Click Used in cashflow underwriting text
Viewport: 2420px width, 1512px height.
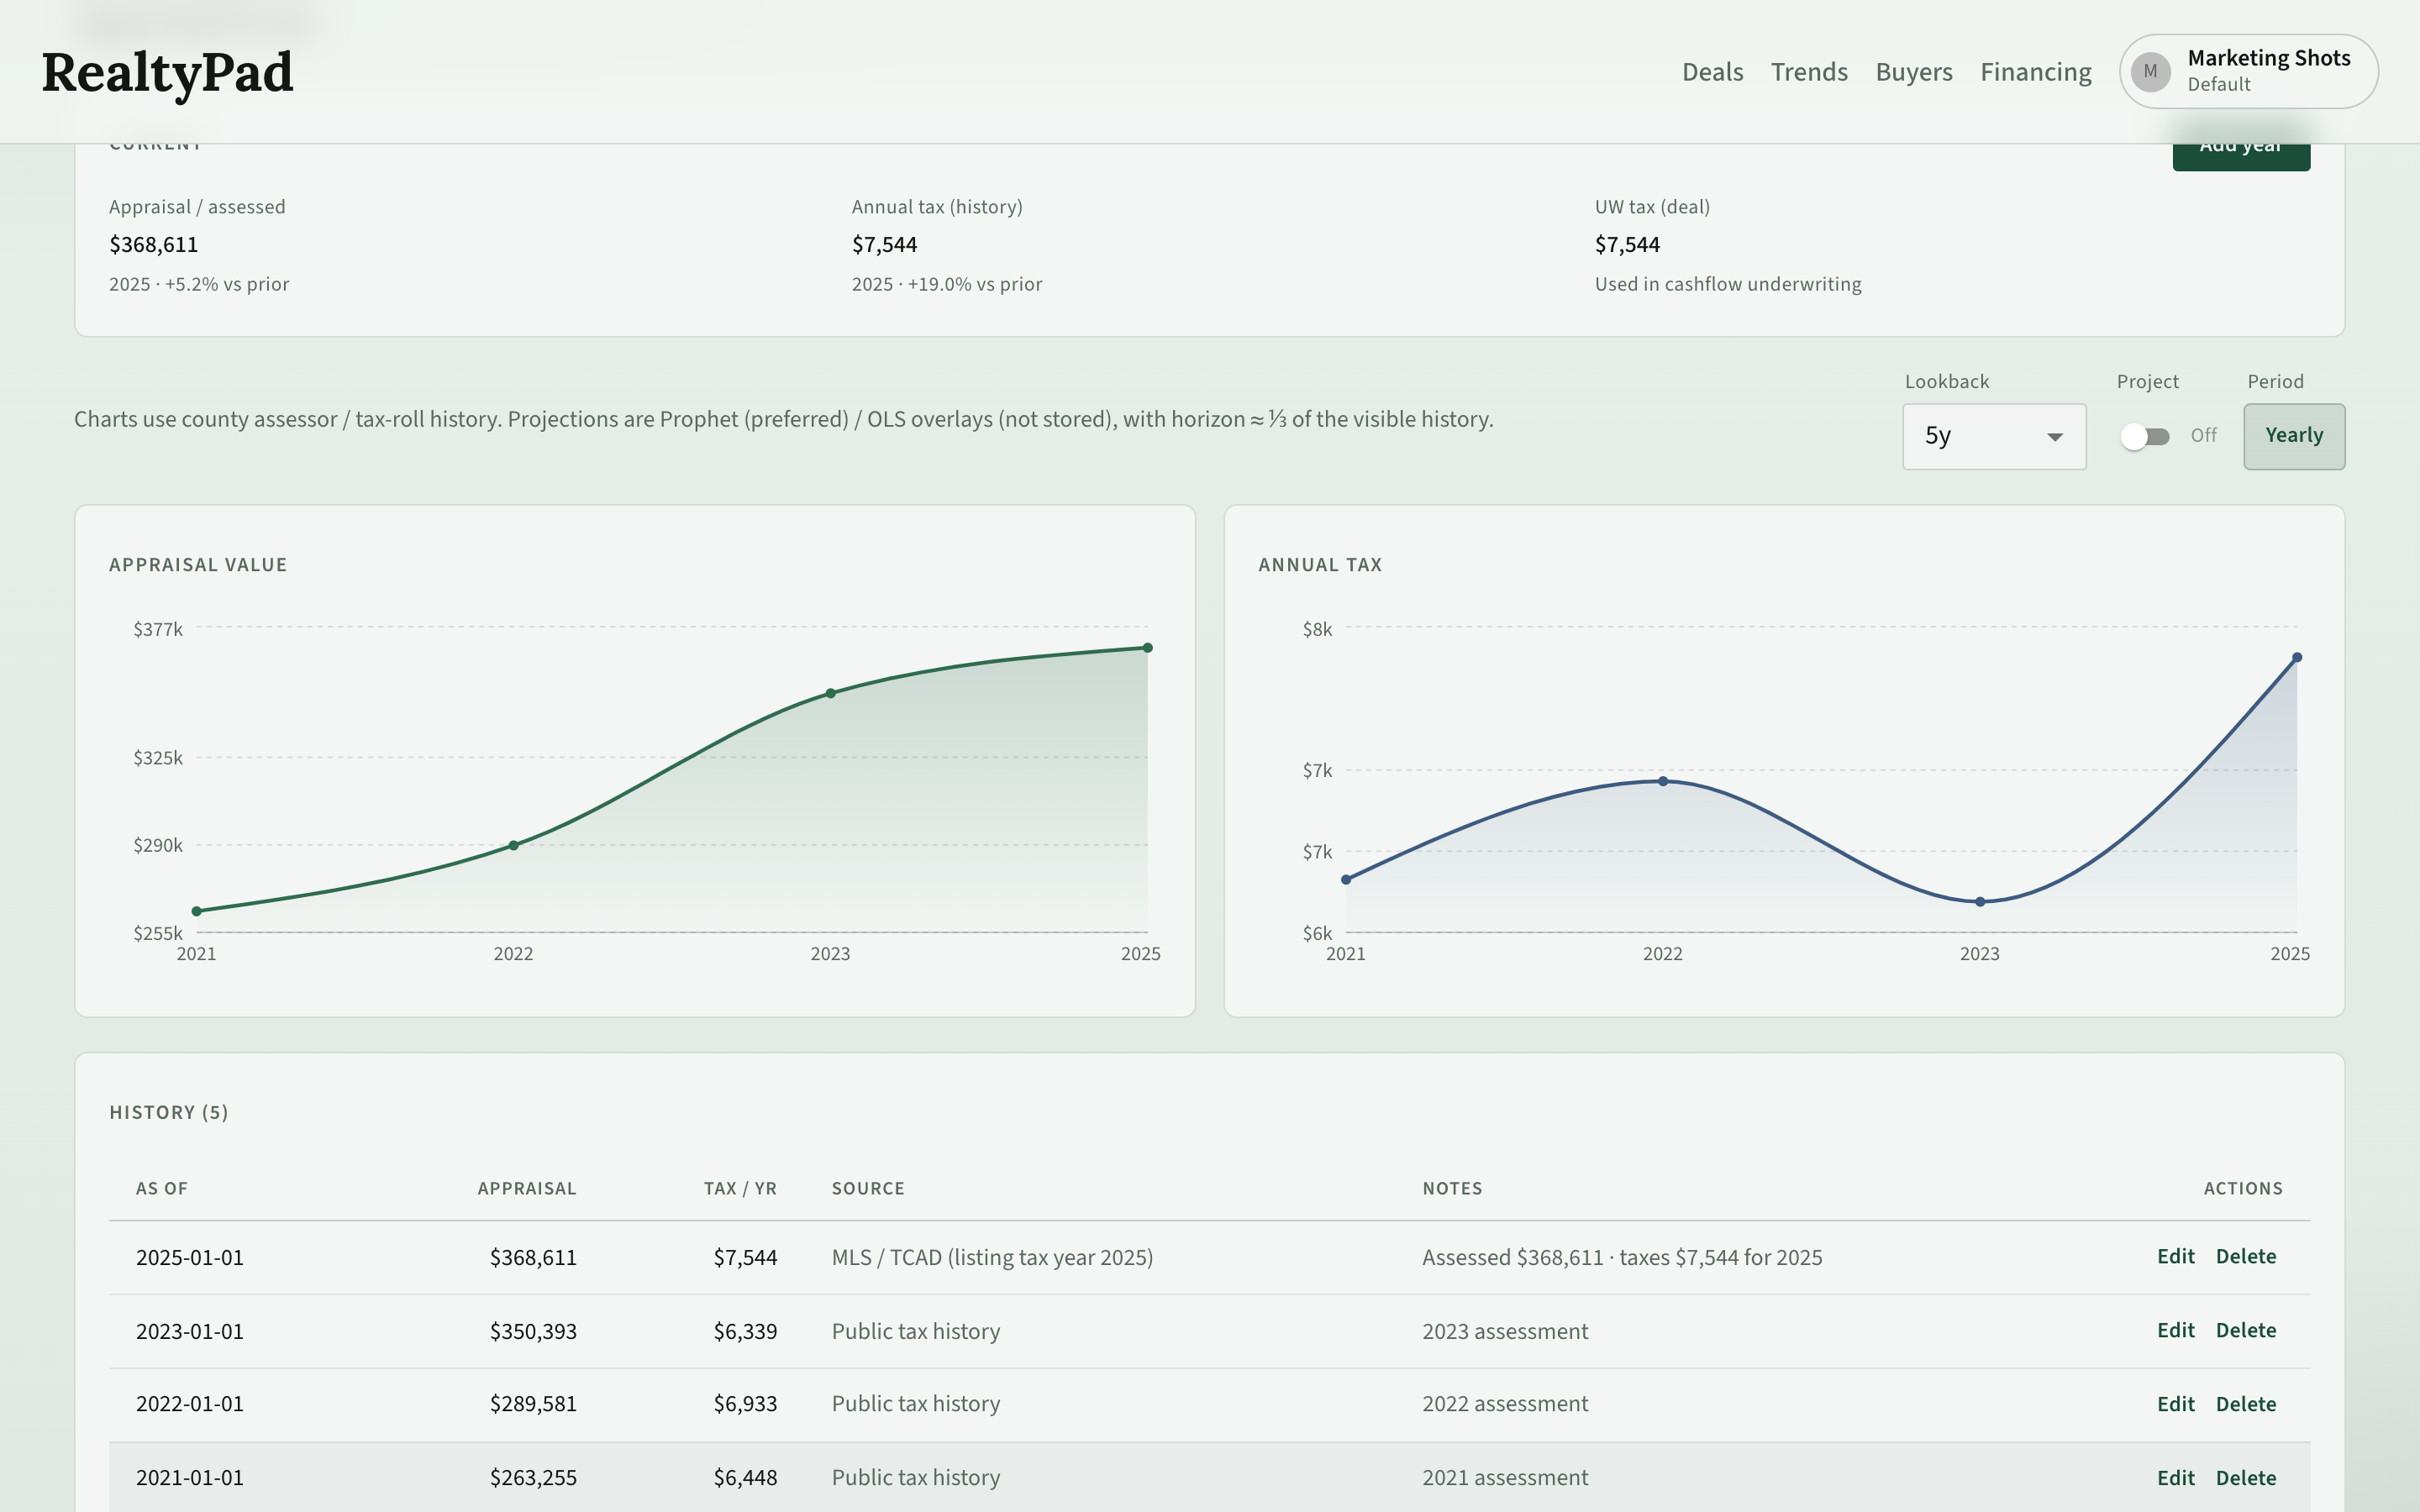[1728, 284]
